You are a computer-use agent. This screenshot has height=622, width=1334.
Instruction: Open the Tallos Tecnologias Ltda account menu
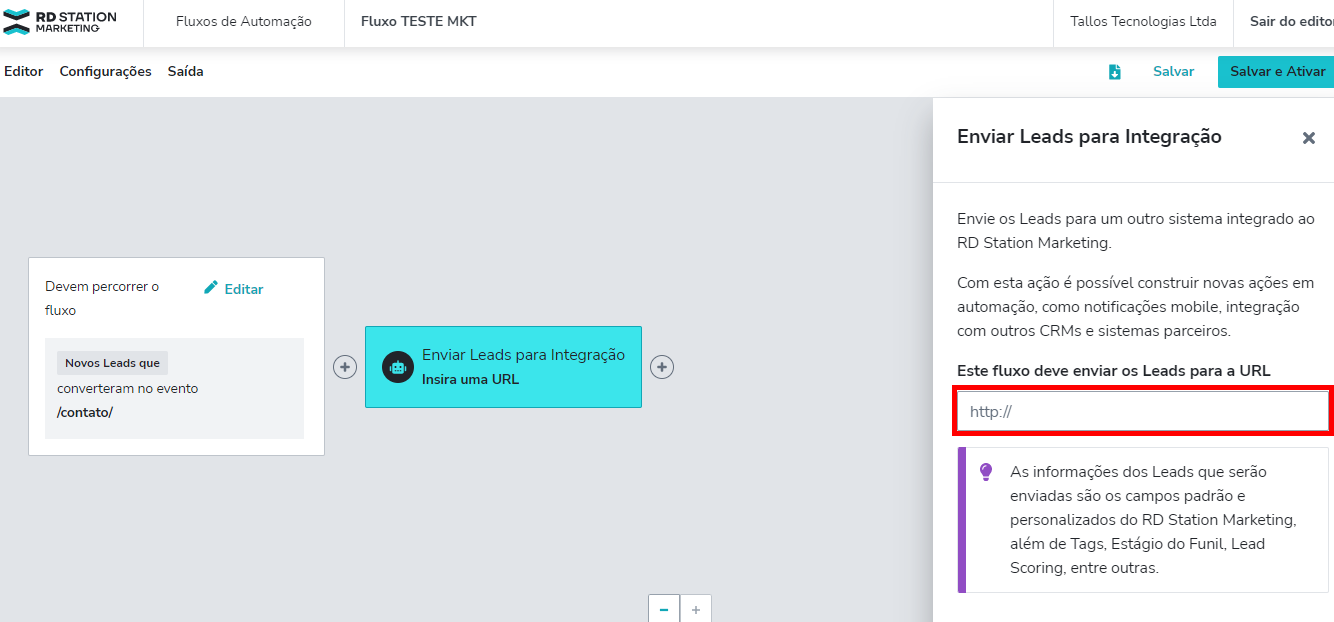point(1143,22)
